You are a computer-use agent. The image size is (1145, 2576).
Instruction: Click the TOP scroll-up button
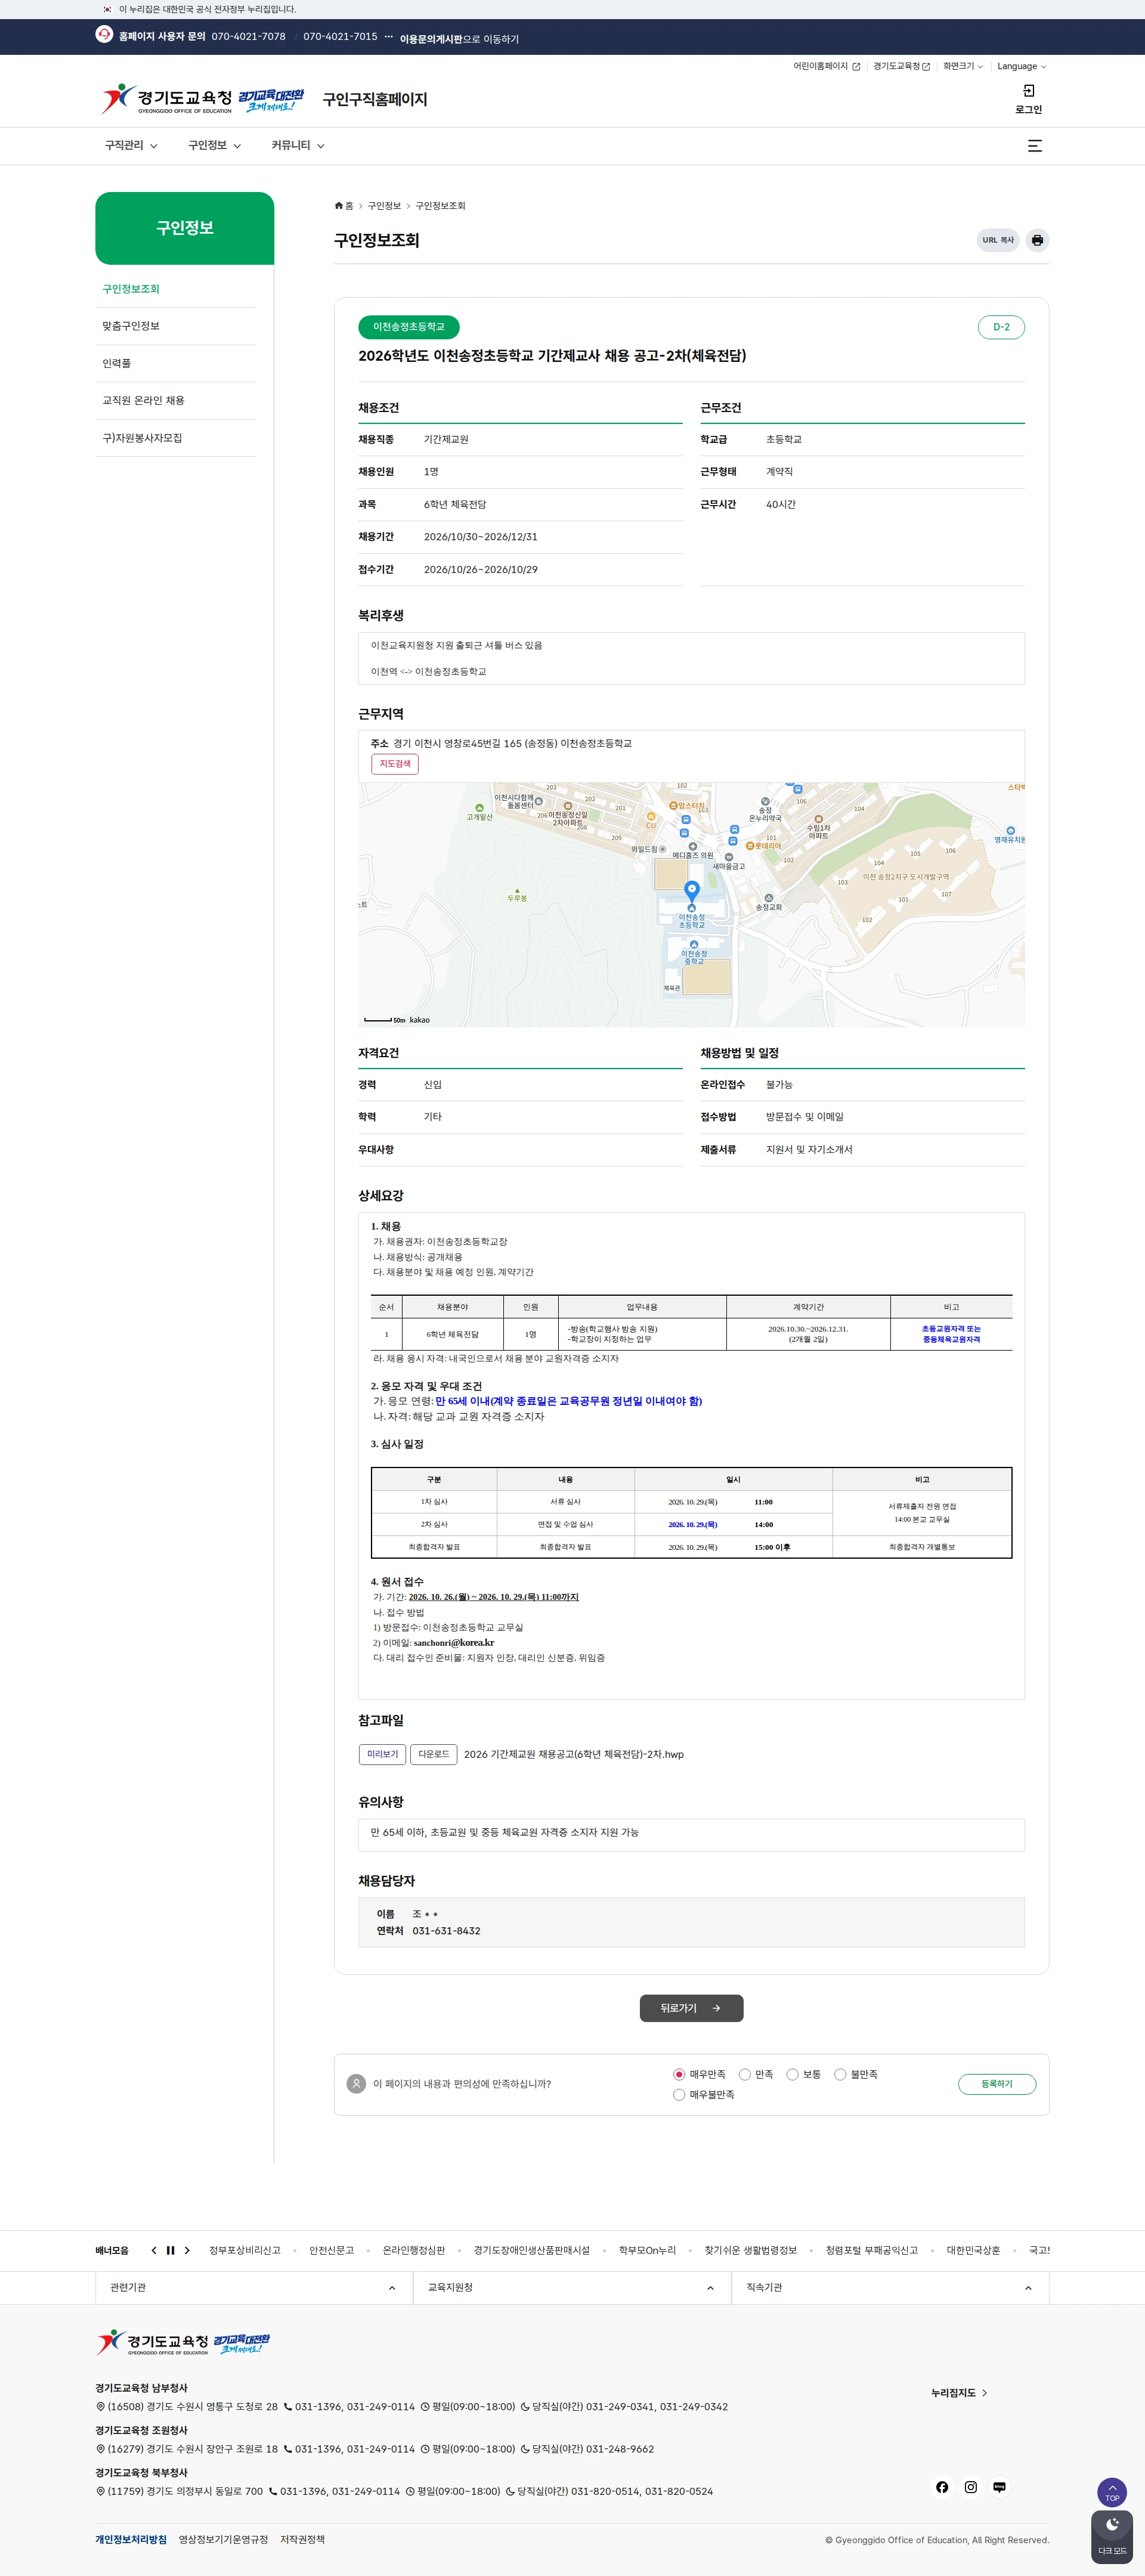pyautogui.click(x=1112, y=2492)
